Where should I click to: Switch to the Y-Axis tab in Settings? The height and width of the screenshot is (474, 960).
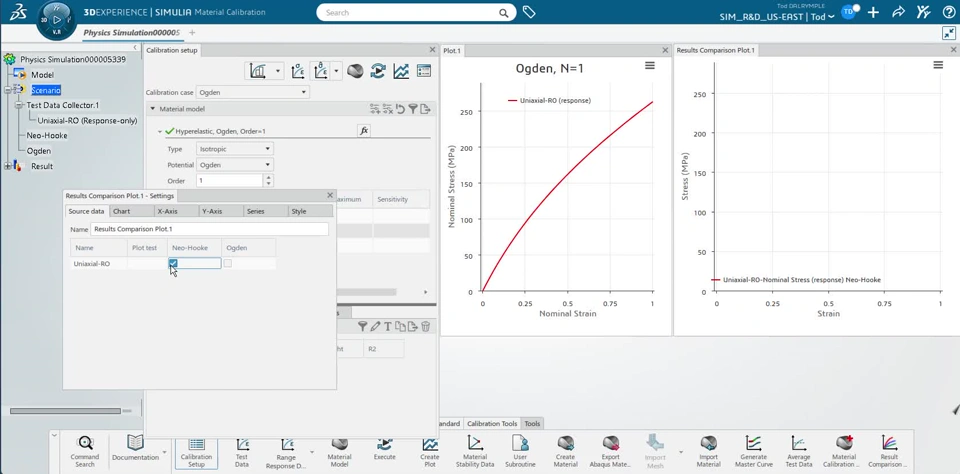click(x=222, y=211)
